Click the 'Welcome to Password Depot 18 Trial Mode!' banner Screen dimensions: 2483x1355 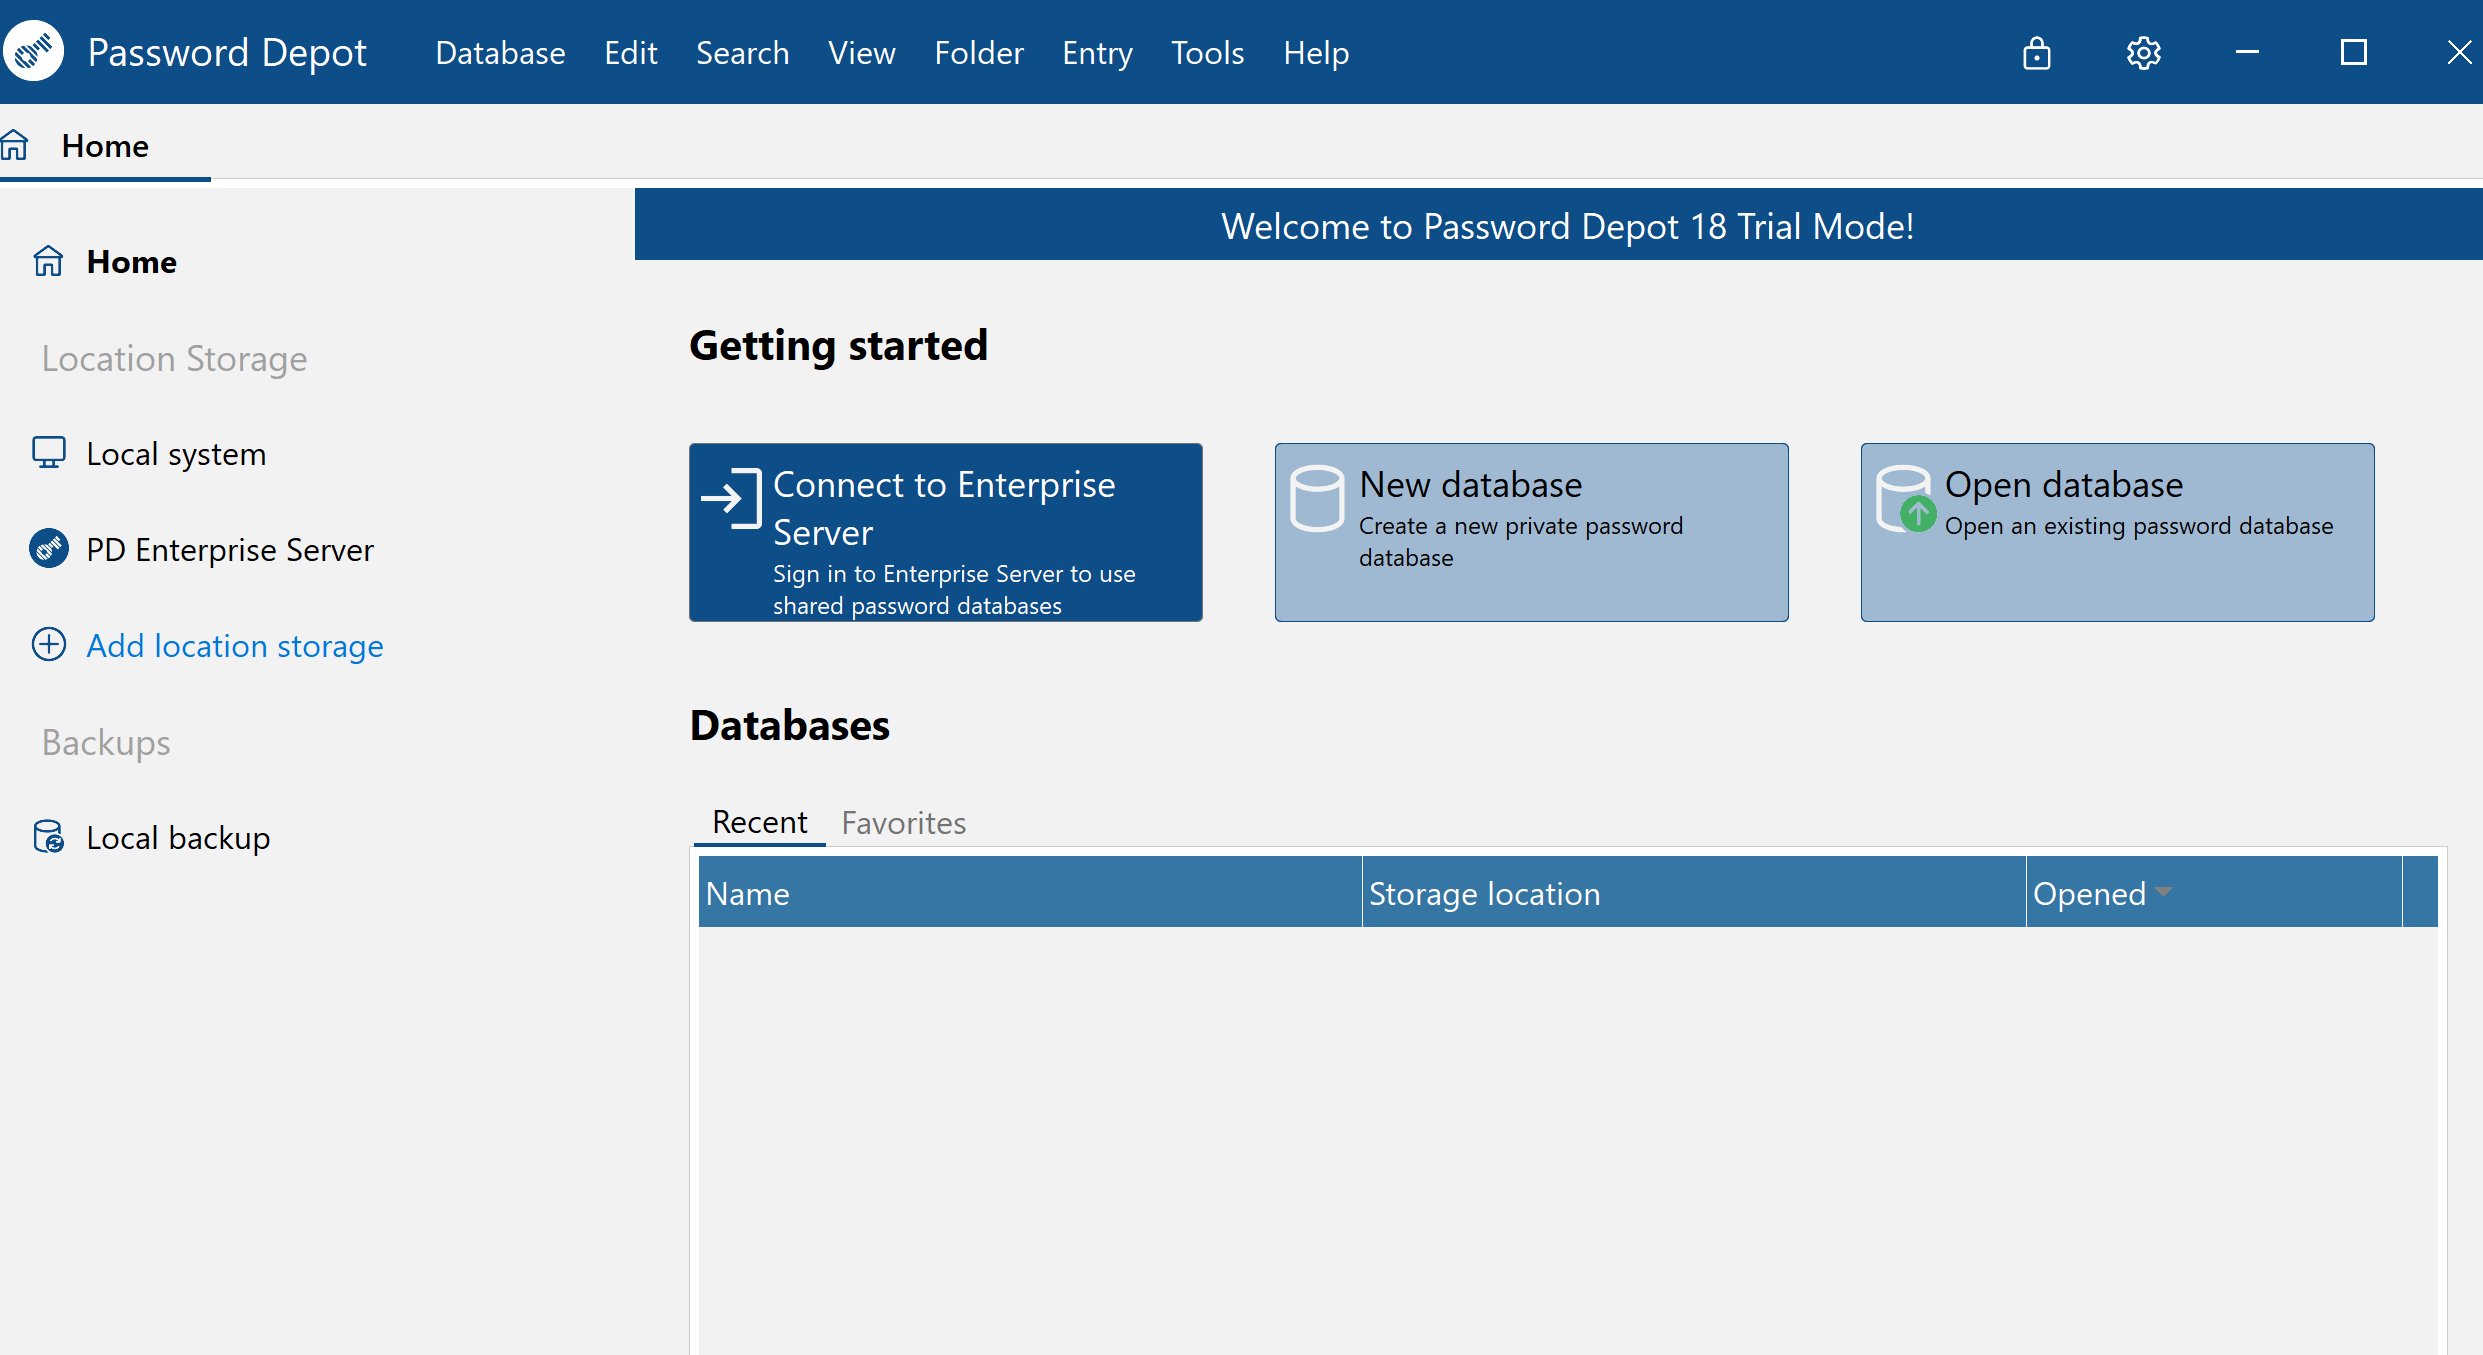pos(1559,225)
